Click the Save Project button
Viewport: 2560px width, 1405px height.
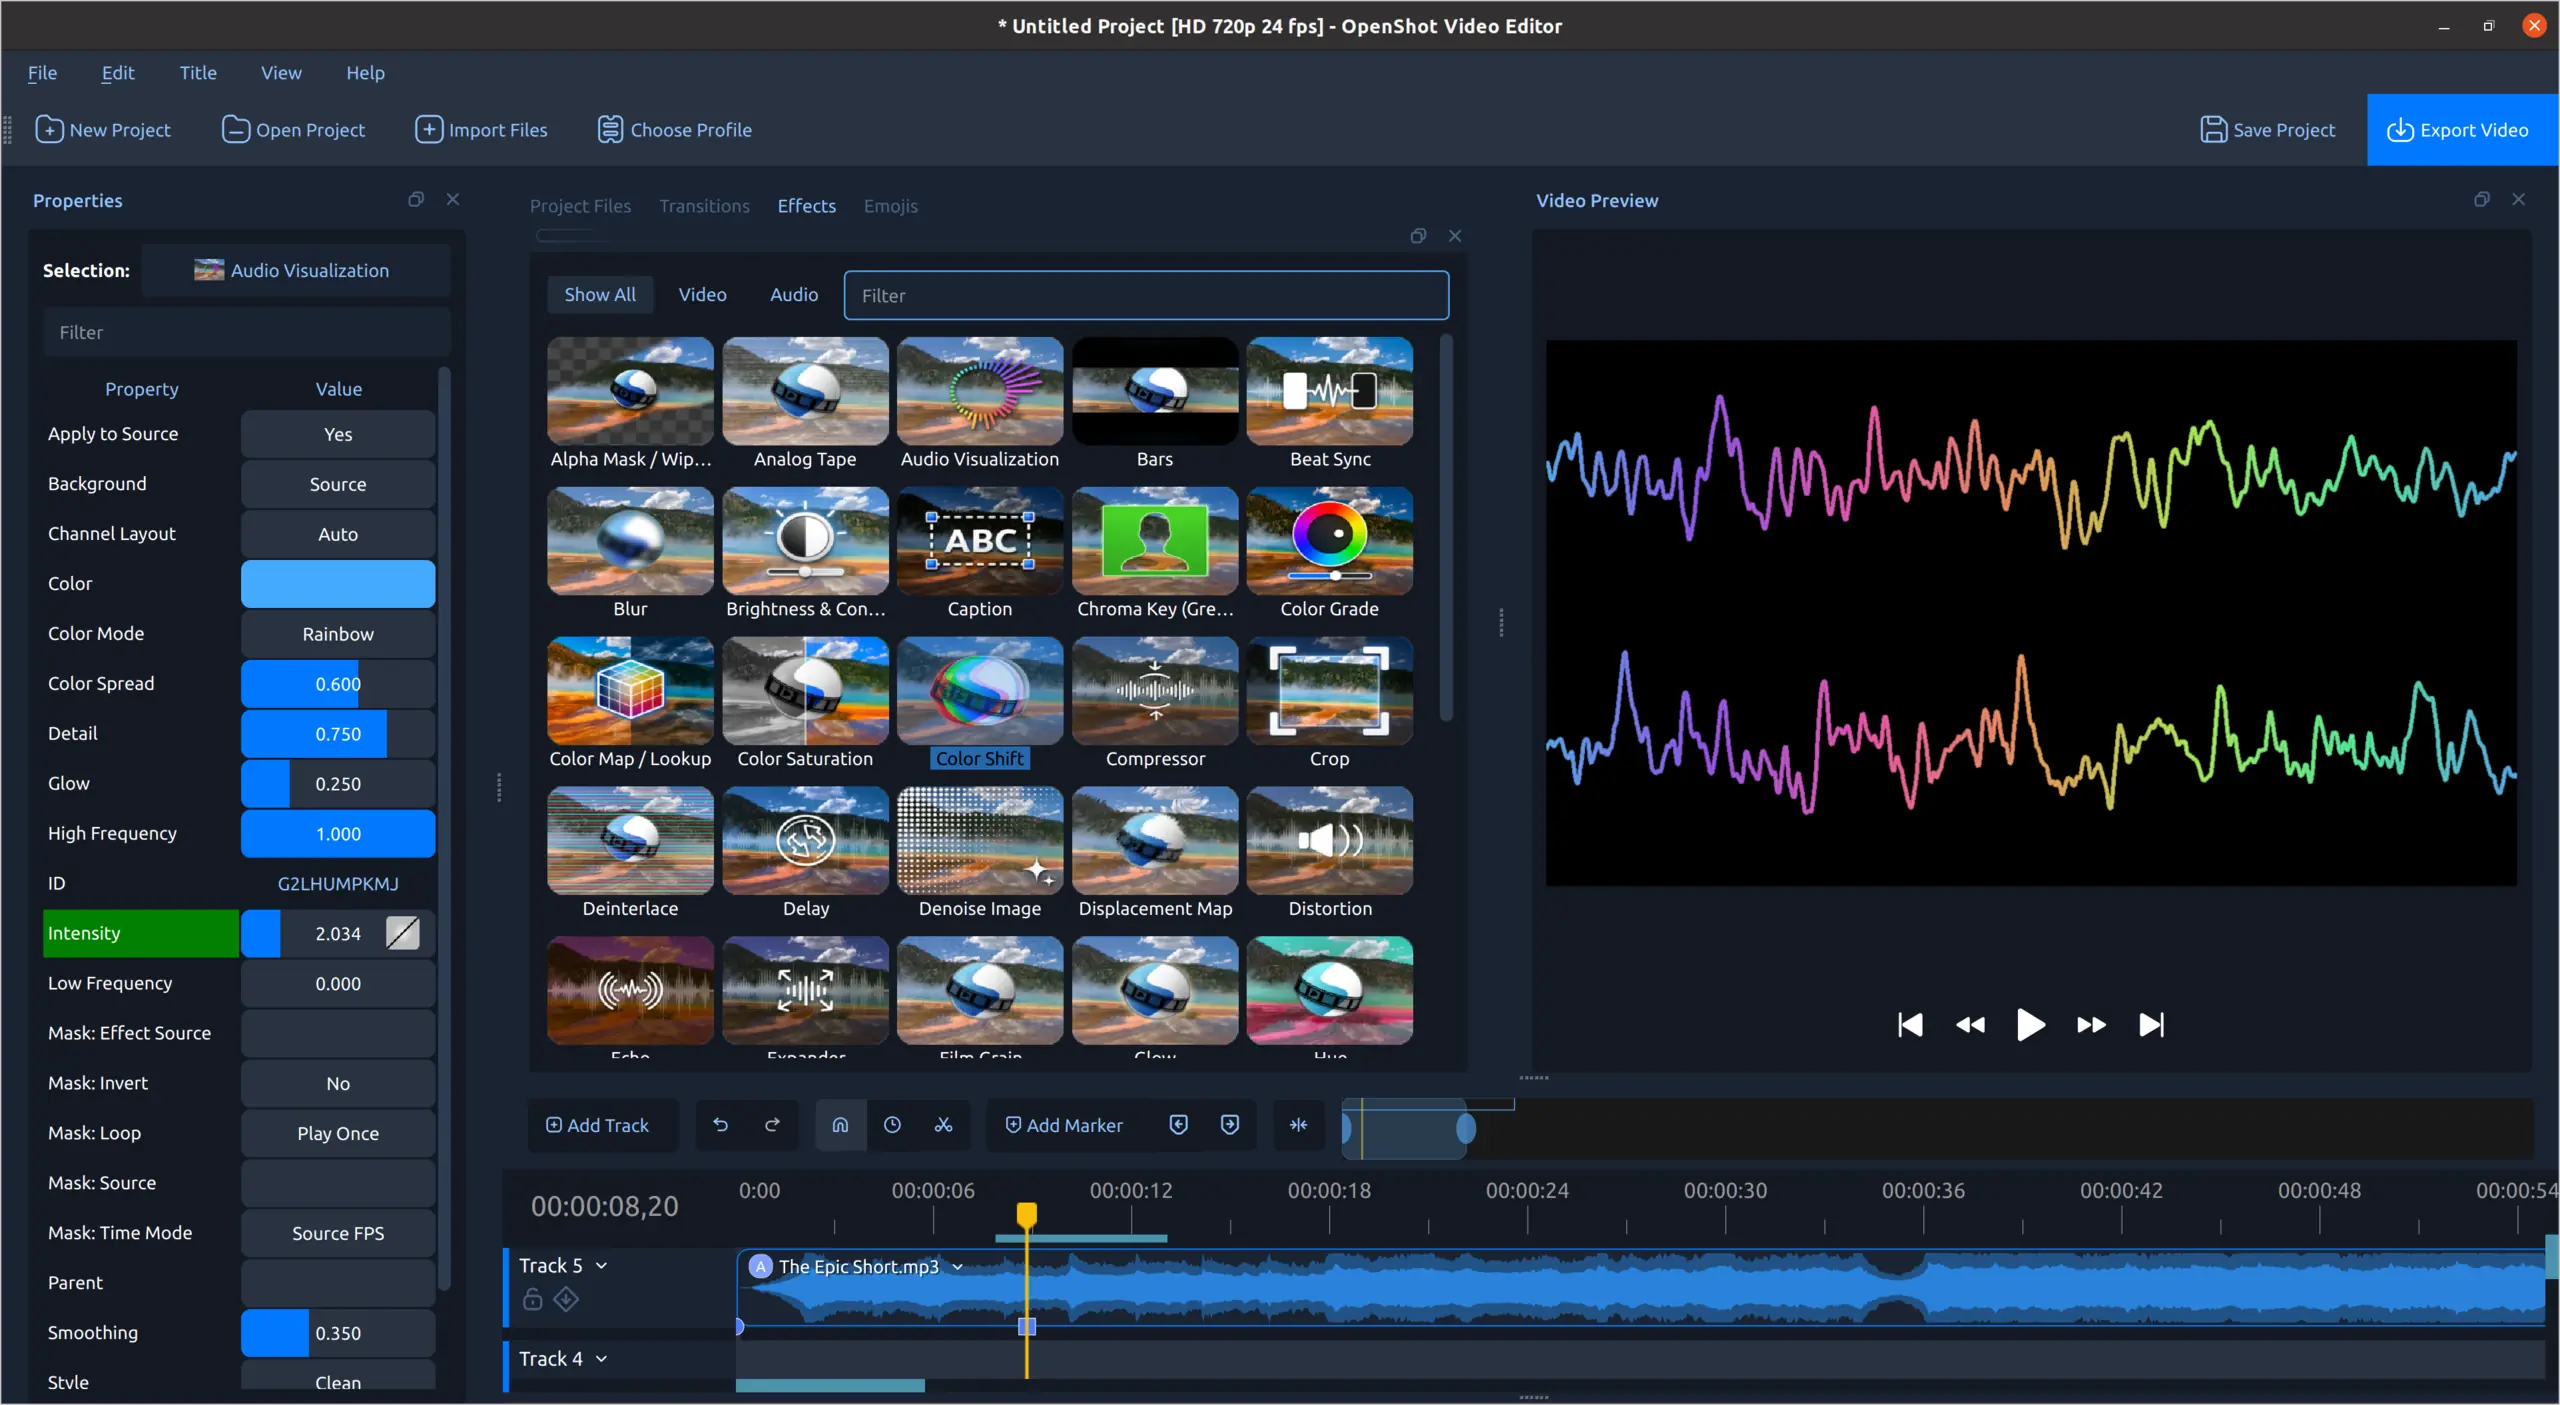coord(2268,130)
